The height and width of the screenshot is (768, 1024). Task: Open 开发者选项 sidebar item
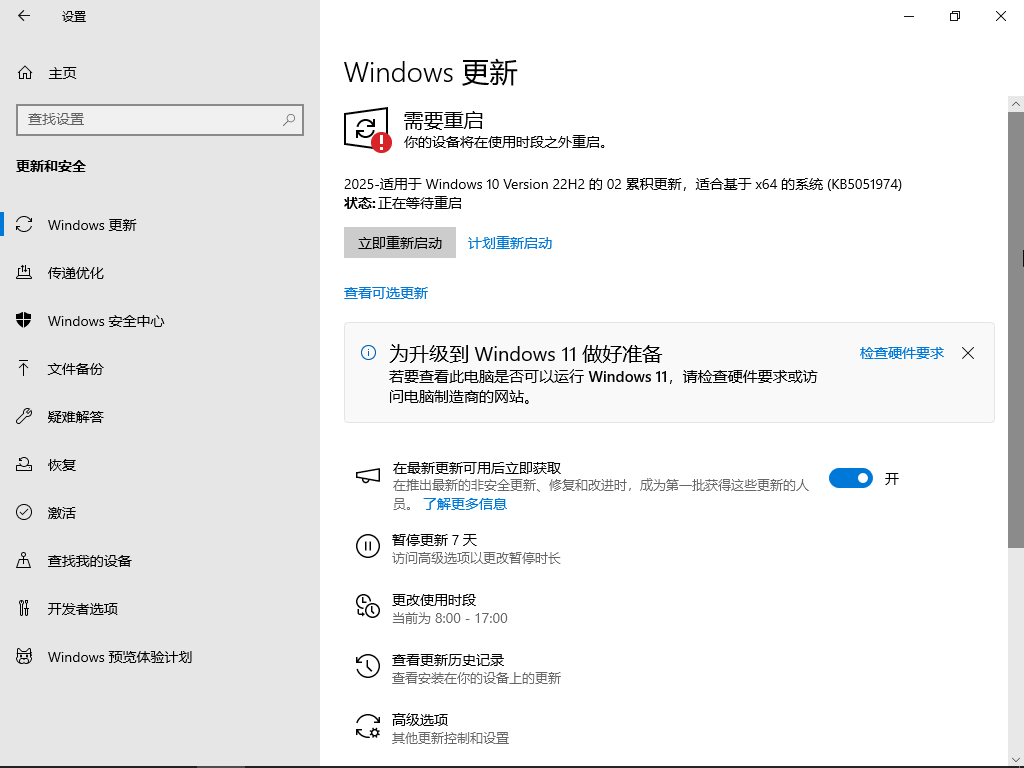coord(83,609)
